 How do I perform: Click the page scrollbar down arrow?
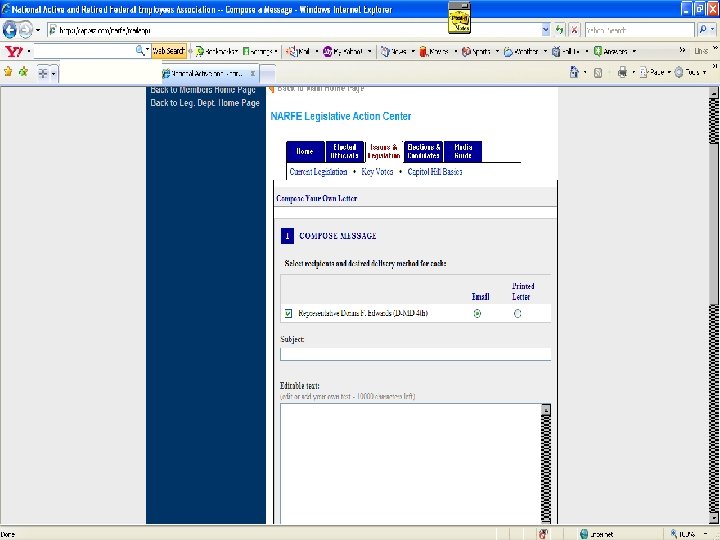(713, 518)
